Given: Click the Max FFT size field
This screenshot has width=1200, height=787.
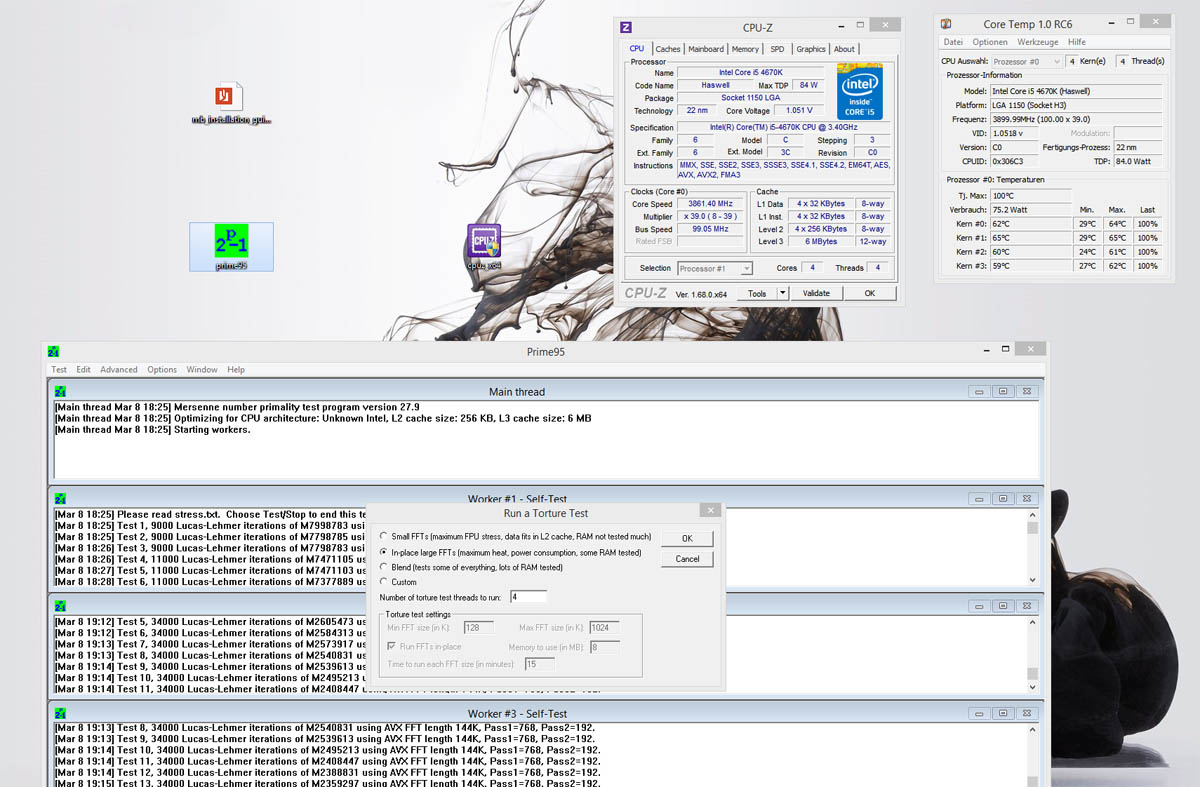Looking at the screenshot, I should [x=603, y=627].
